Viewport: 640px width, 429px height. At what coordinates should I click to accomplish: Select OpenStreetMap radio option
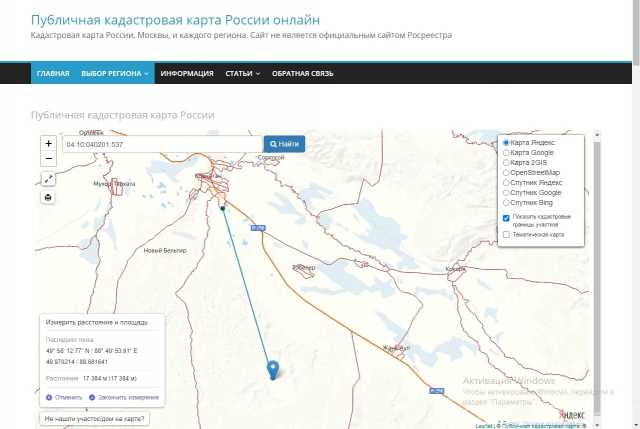(506, 173)
